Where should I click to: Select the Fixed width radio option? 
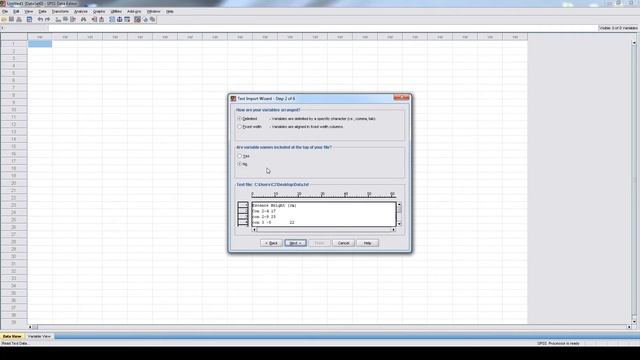click(x=240, y=127)
